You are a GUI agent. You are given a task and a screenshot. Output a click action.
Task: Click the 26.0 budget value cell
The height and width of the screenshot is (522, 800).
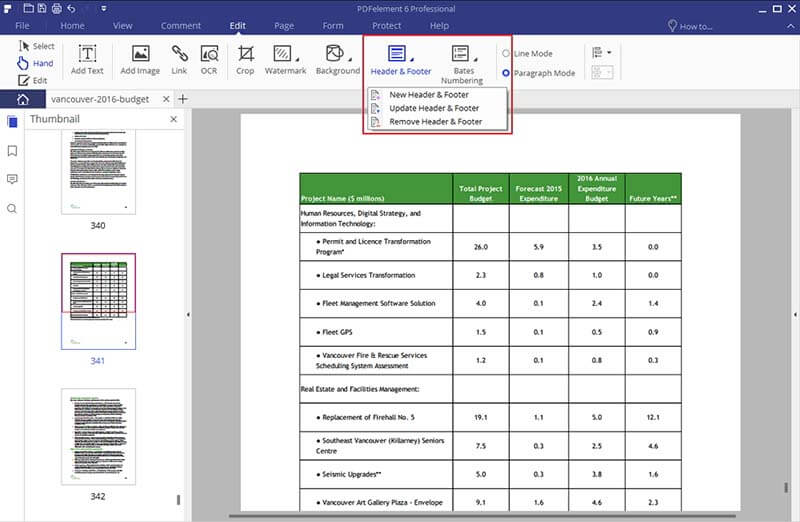pyautogui.click(x=481, y=247)
